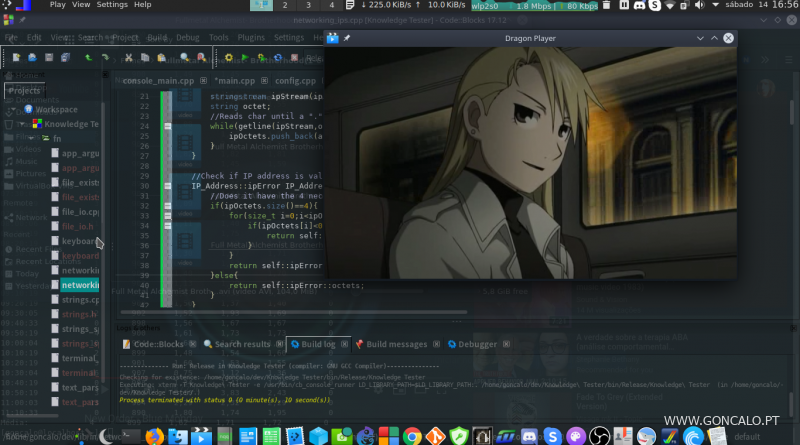Click the Find magnifier icon in toolbar

[182, 58]
